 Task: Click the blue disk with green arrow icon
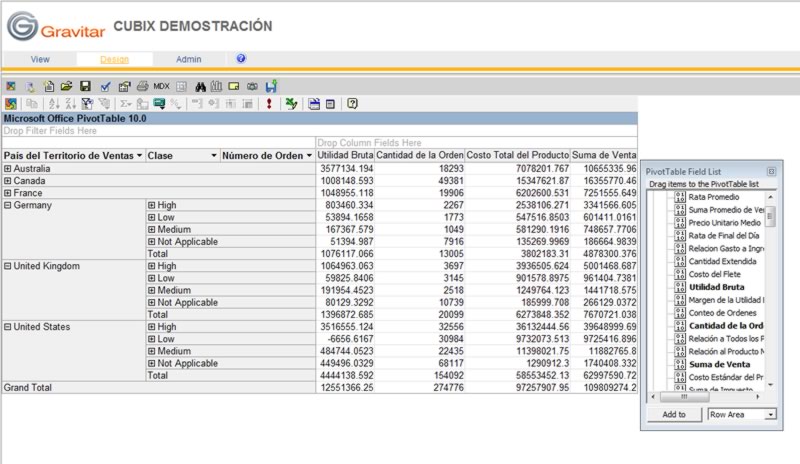(271, 86)
